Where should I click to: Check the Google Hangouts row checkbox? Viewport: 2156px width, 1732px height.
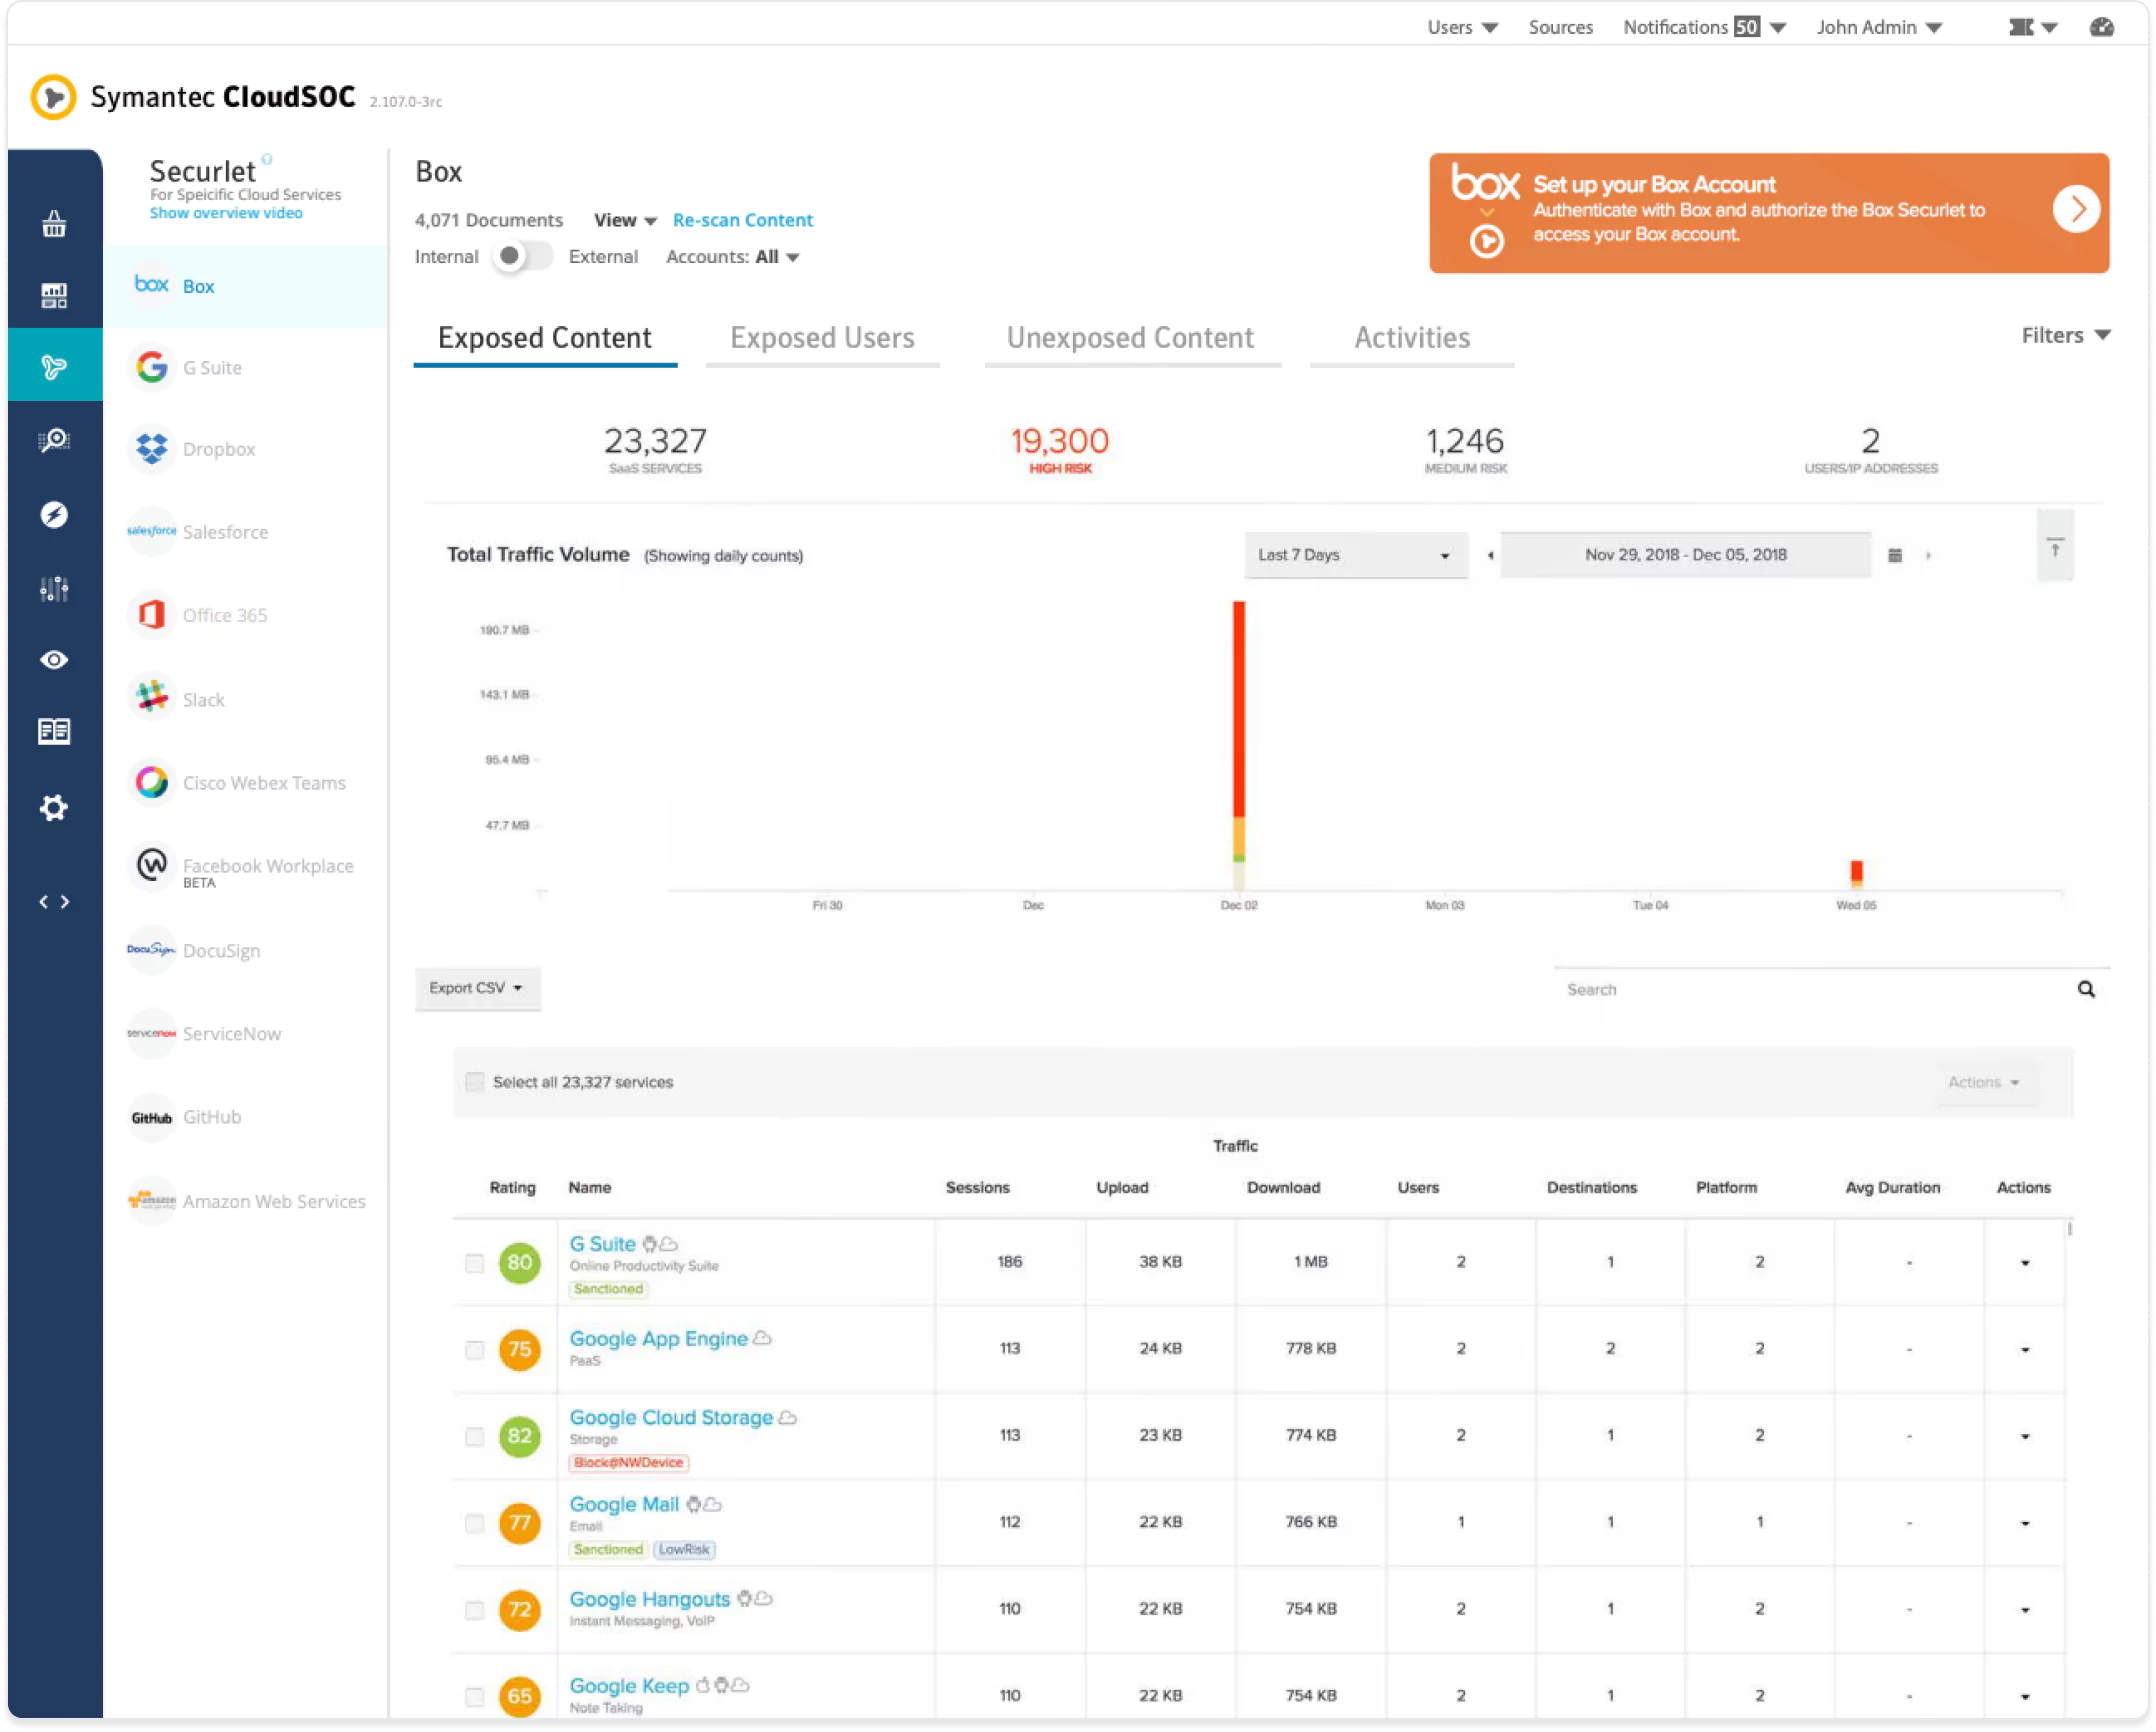(475, 1610)
